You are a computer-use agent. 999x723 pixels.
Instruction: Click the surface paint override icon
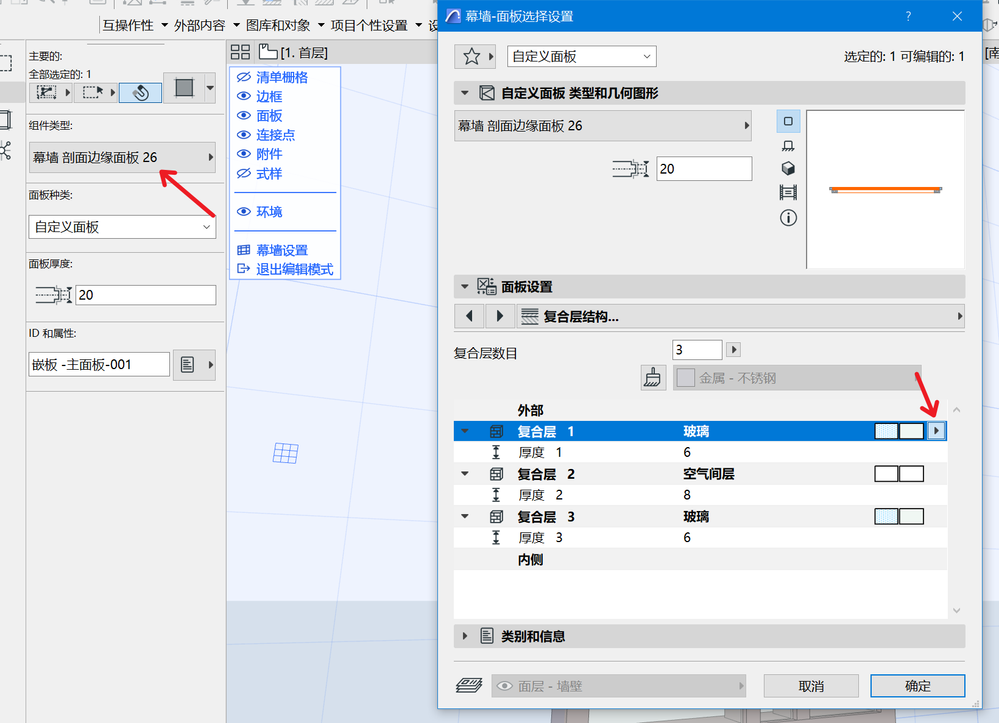point(653,378)
